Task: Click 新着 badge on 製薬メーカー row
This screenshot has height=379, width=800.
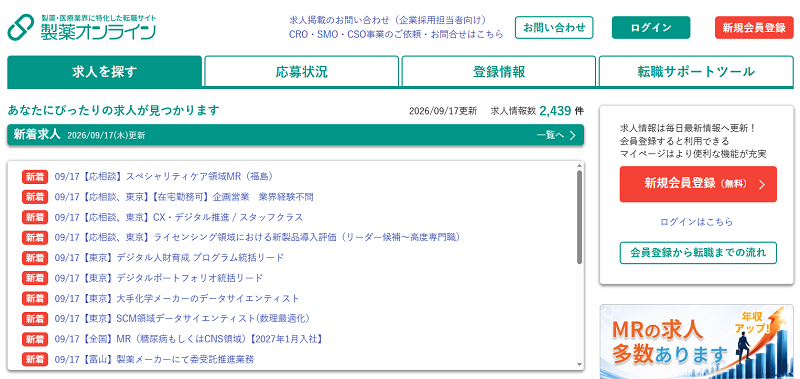Action: (x=35, y=359)
